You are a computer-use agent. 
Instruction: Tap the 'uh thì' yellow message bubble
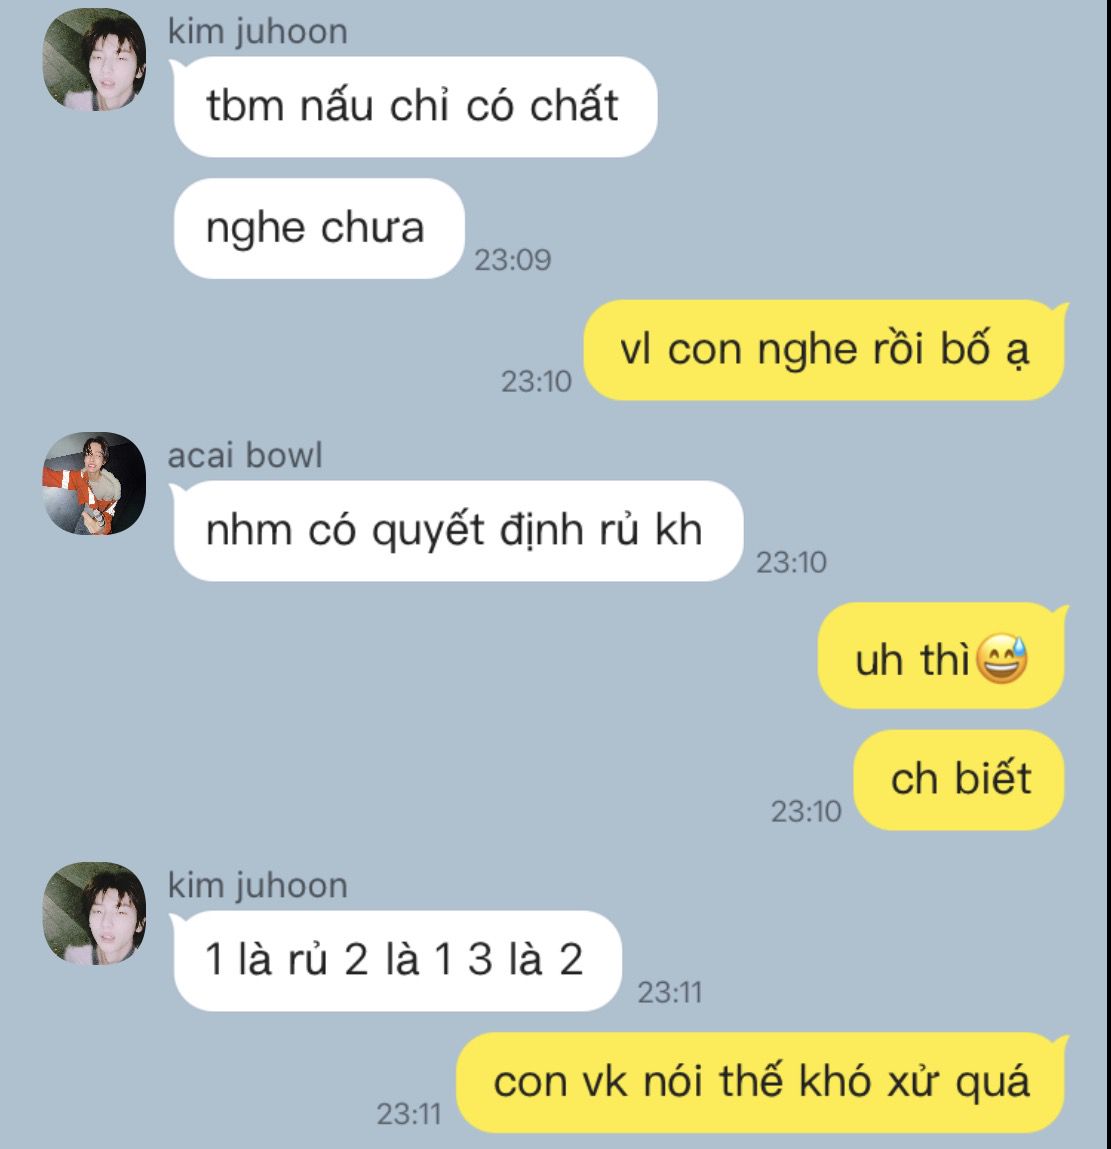point(941,657)
